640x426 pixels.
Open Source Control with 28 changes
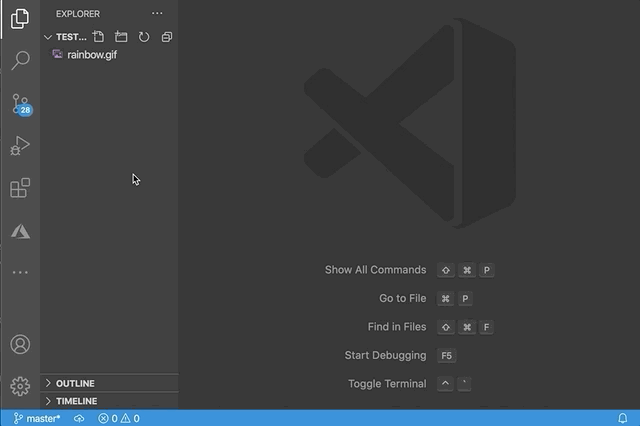click(x=21, y=104)
